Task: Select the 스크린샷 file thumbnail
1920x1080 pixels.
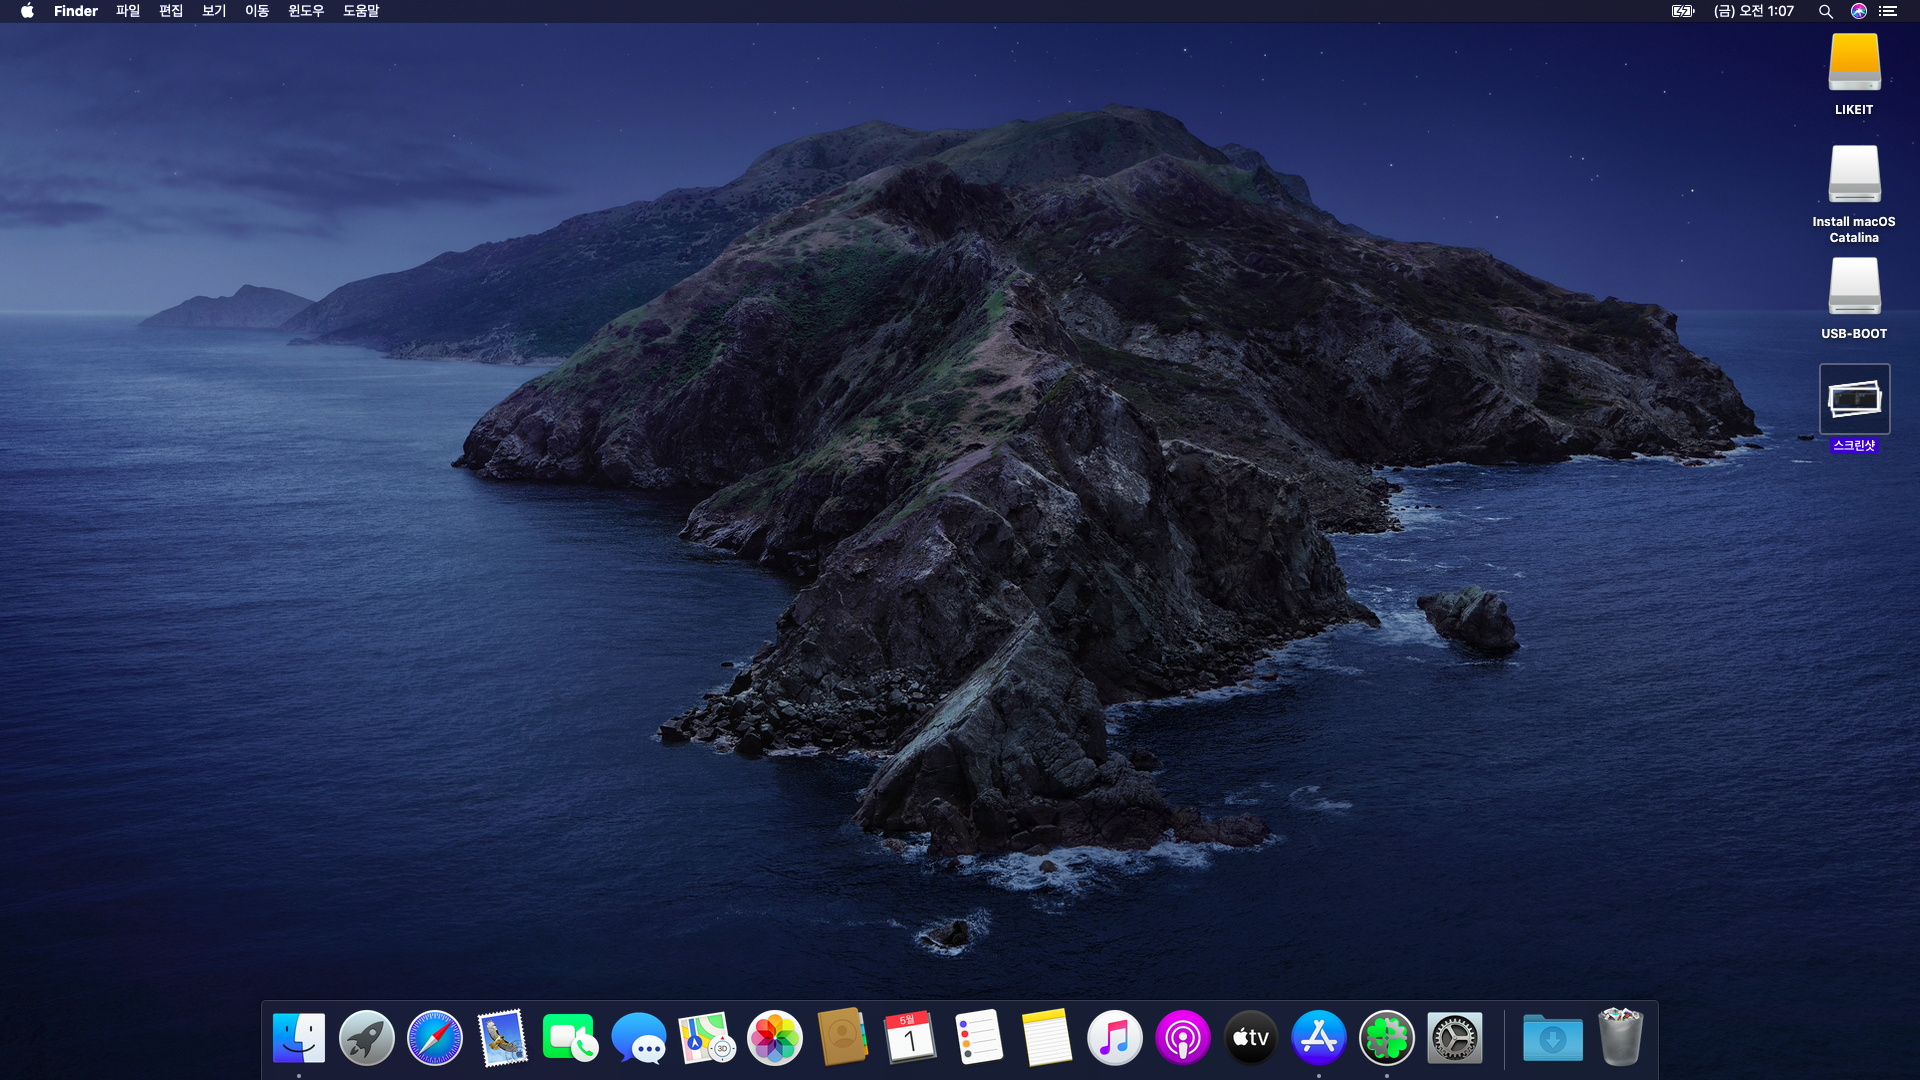Action: 1854,400
